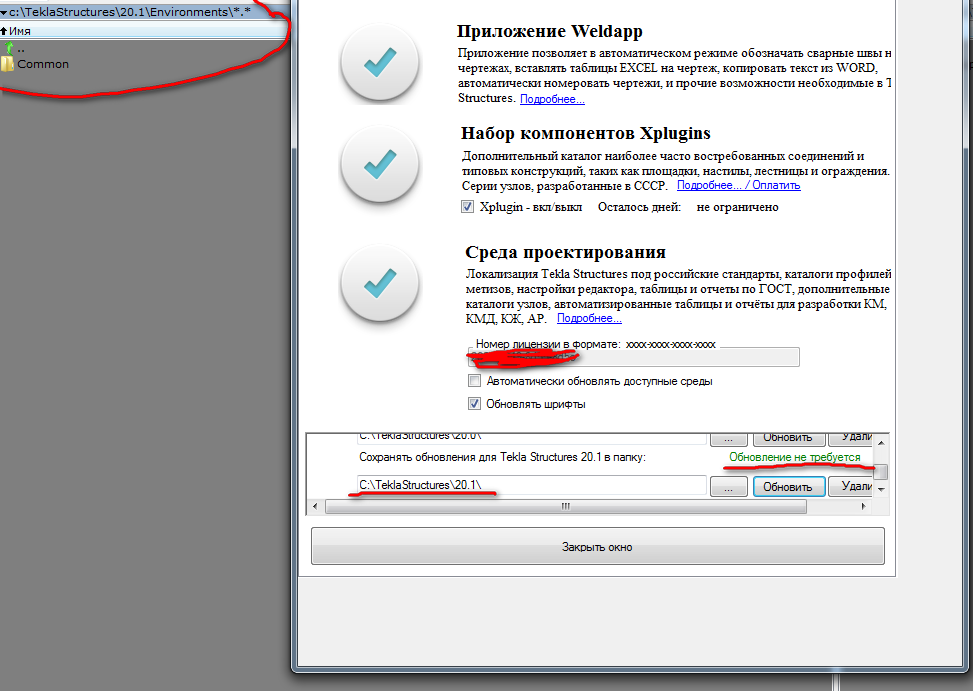The image size is (973, 691).
Task: Click the 'Набор компонентов Xplugins' heading
Action: 586,133
